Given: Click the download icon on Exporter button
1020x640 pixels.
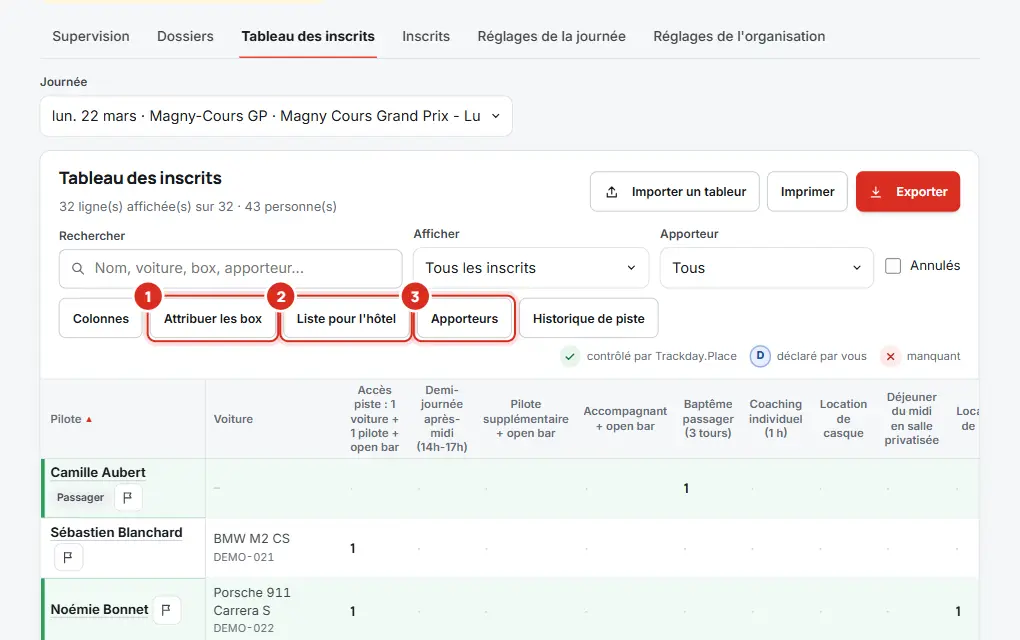Looking at the screenshot, I should click(x=876, y=192).
